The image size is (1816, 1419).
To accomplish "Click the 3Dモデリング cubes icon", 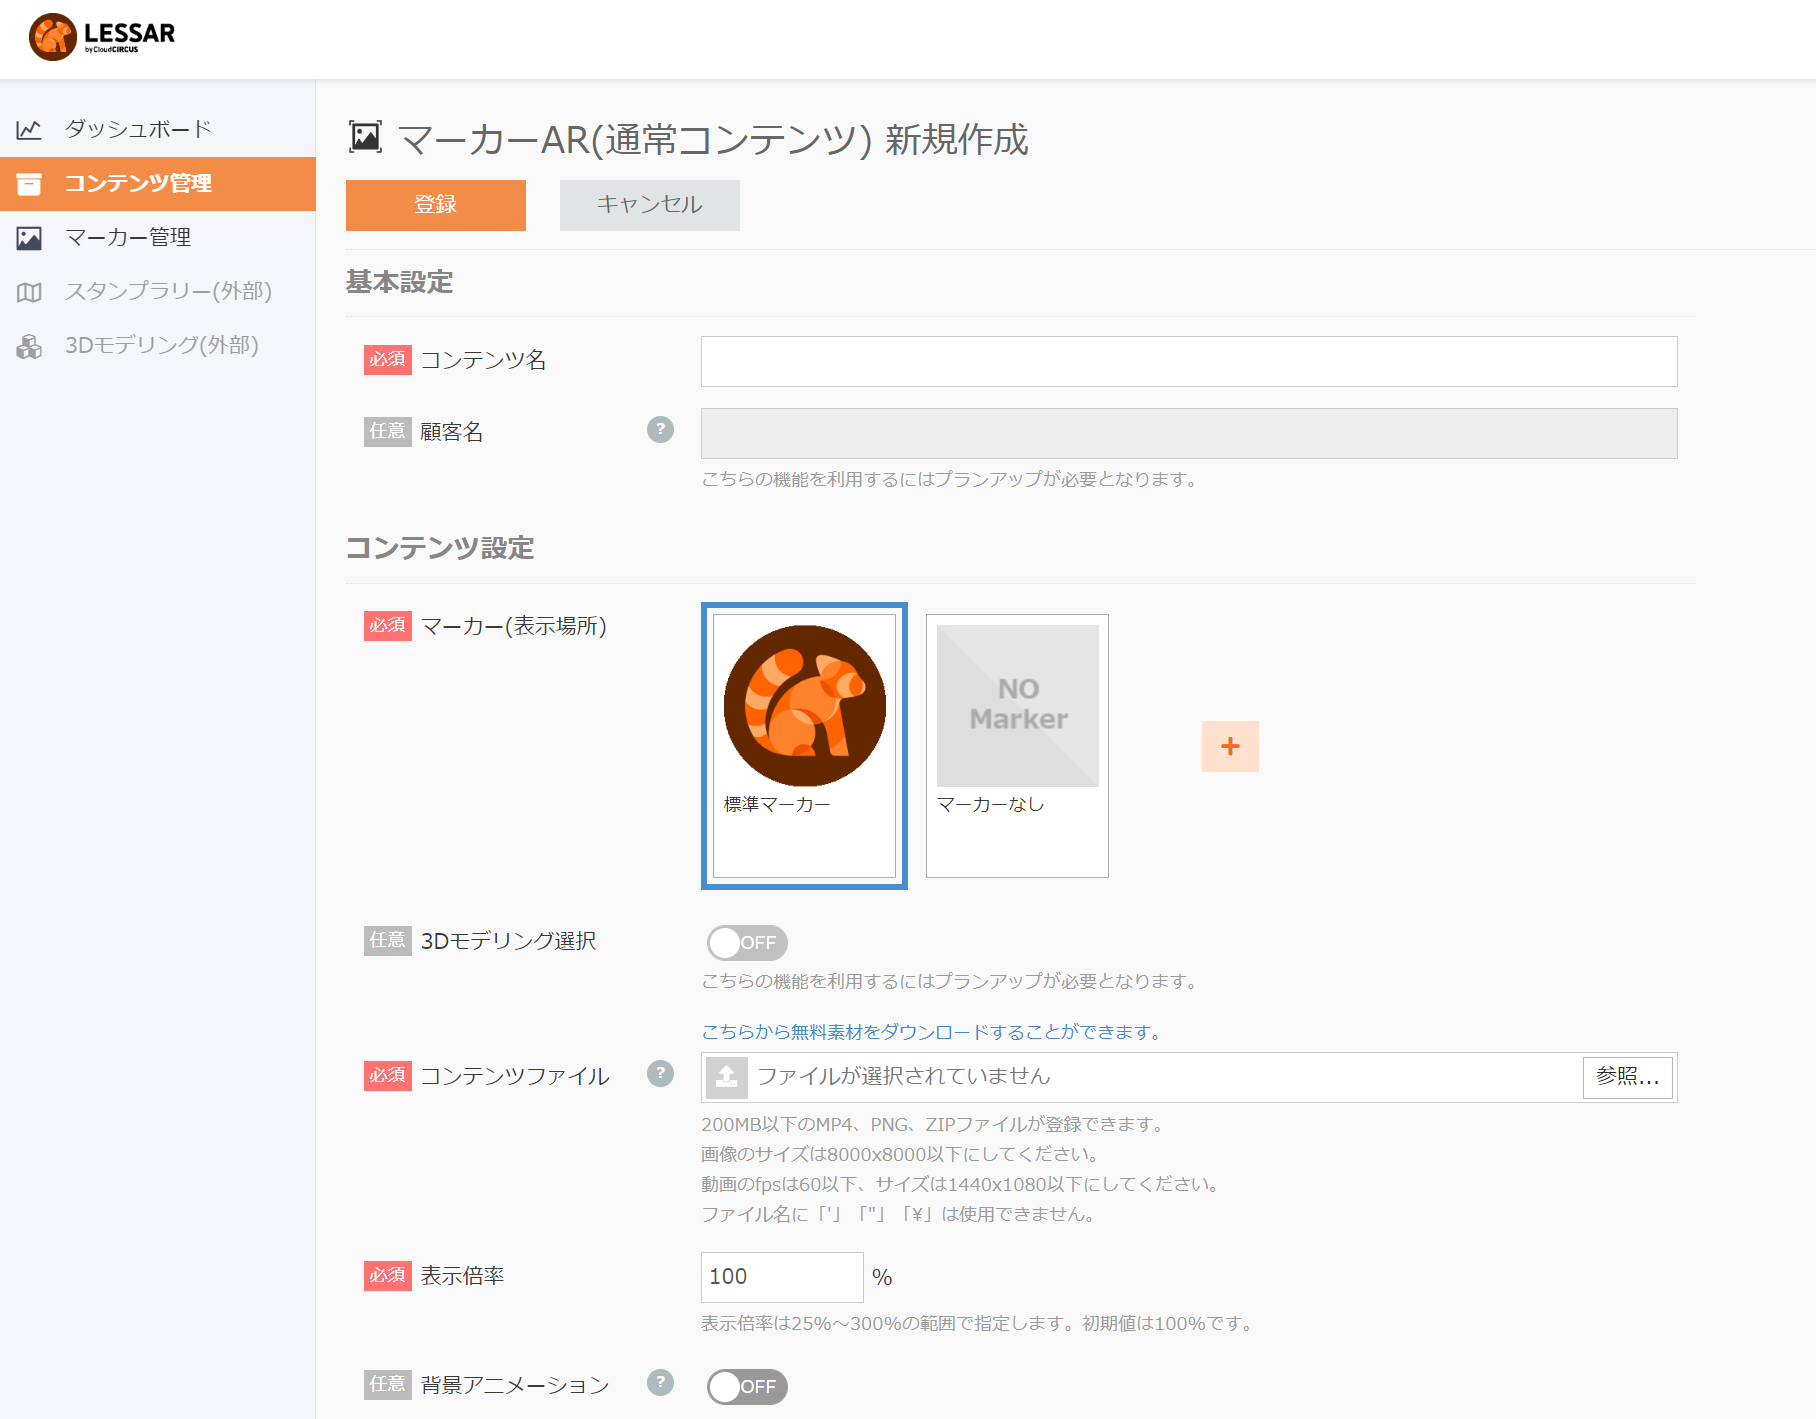I will tap(29, 346).
